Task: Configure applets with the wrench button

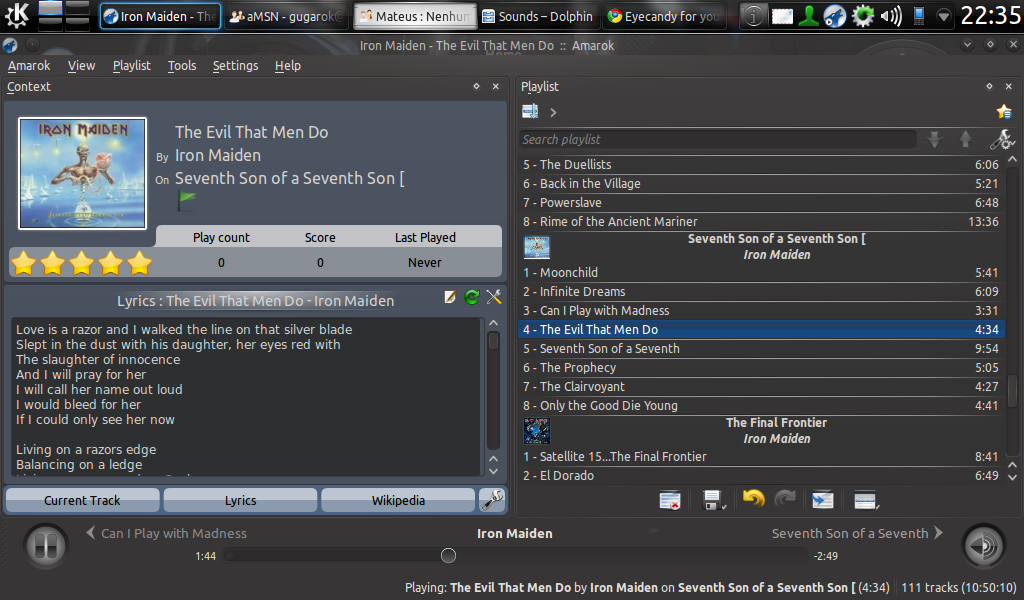Action: coord(492,500)
